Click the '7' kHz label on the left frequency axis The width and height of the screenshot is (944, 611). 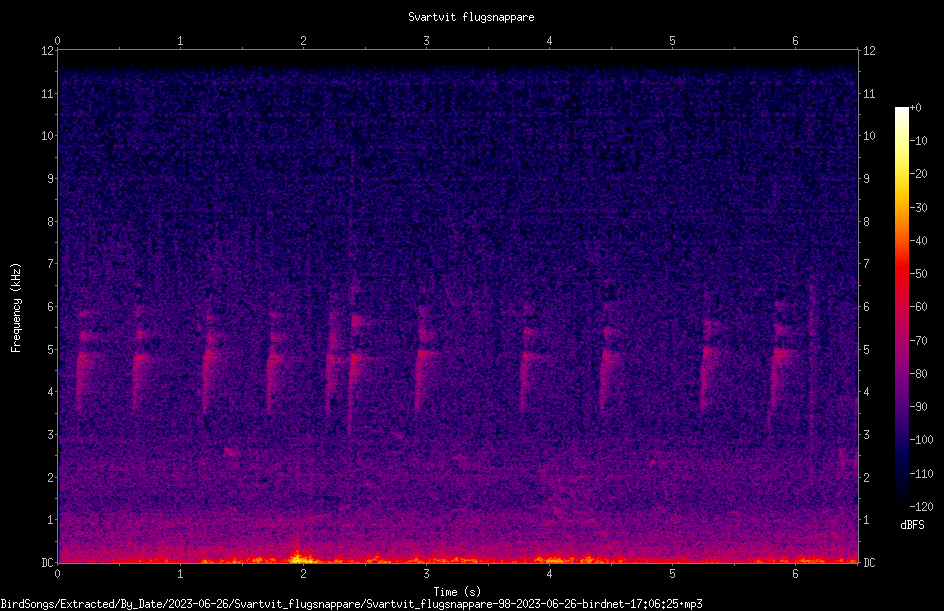tap(51, 264)
